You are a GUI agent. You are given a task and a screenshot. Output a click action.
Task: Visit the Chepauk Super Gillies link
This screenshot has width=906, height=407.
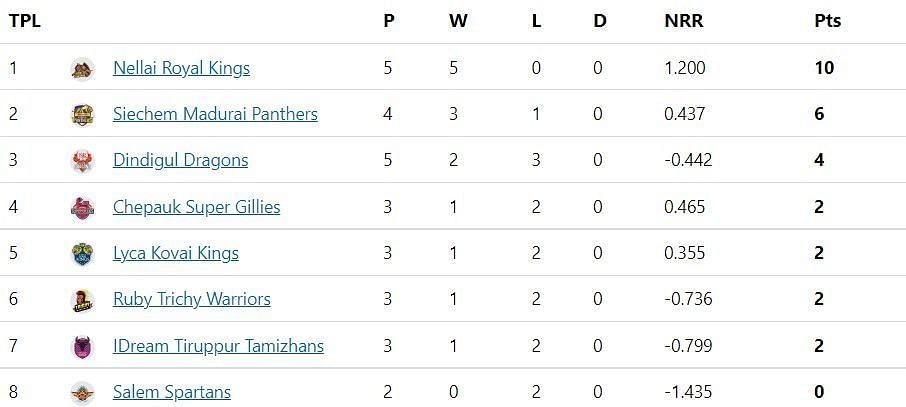click(x=196, y=207)
